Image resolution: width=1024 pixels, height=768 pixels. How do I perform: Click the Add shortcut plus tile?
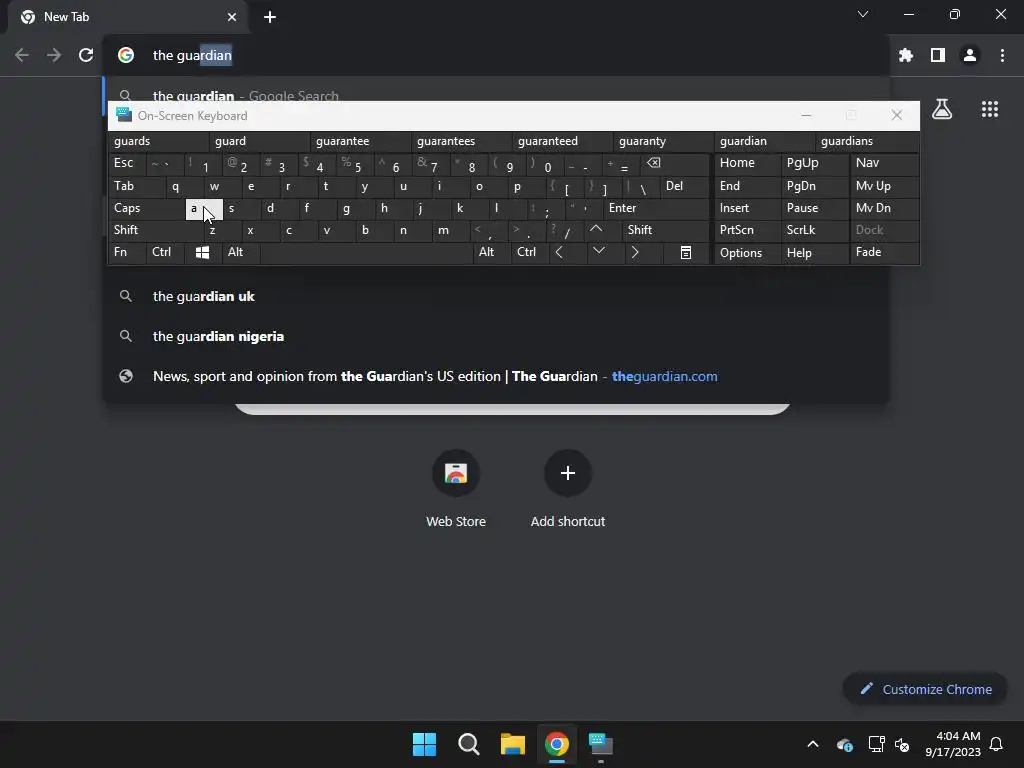tap(568, 488)
